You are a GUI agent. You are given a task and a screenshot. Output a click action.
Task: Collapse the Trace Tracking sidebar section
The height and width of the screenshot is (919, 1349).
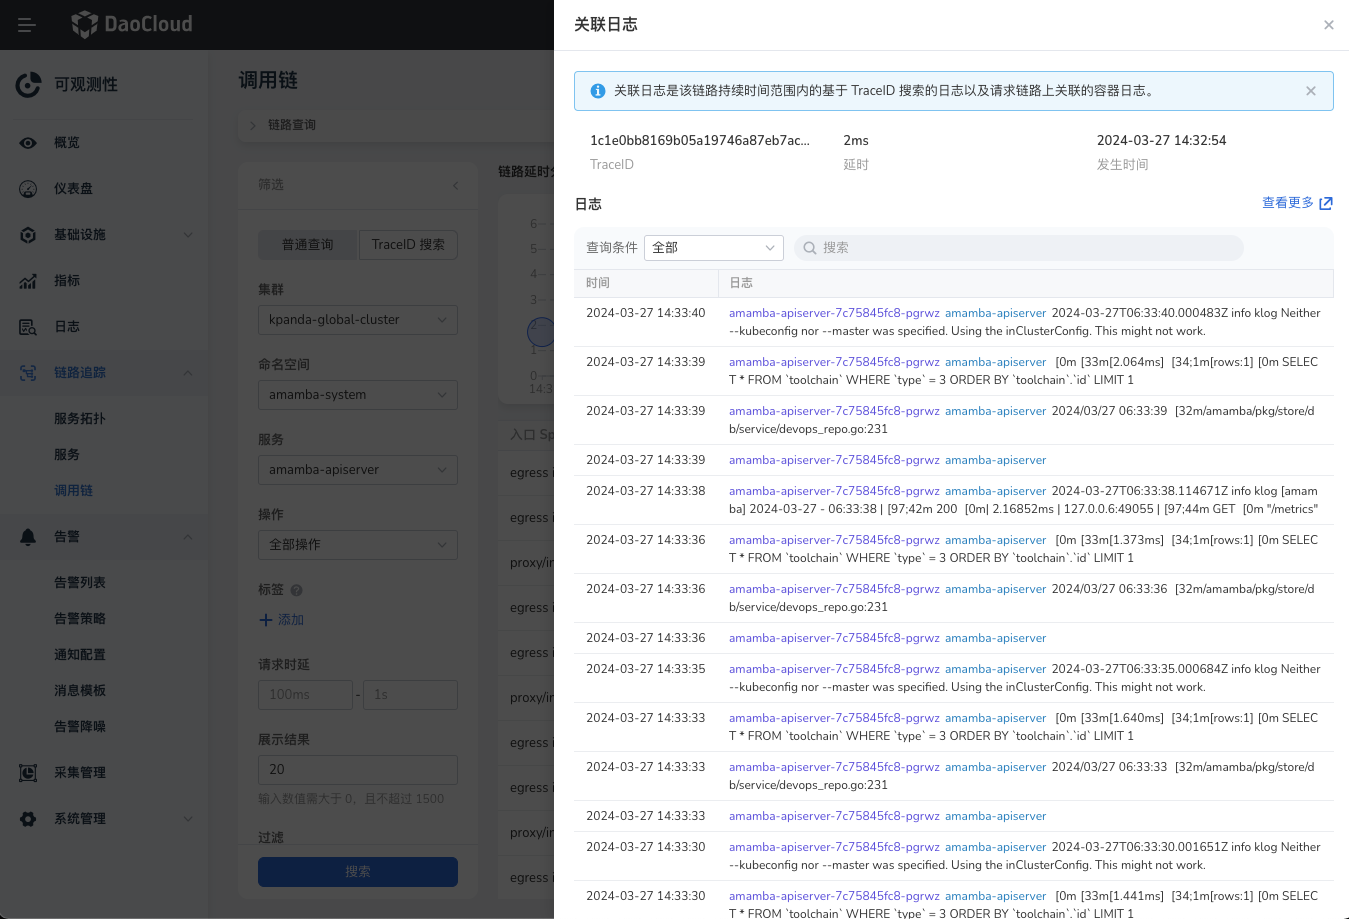pos(188,373)
